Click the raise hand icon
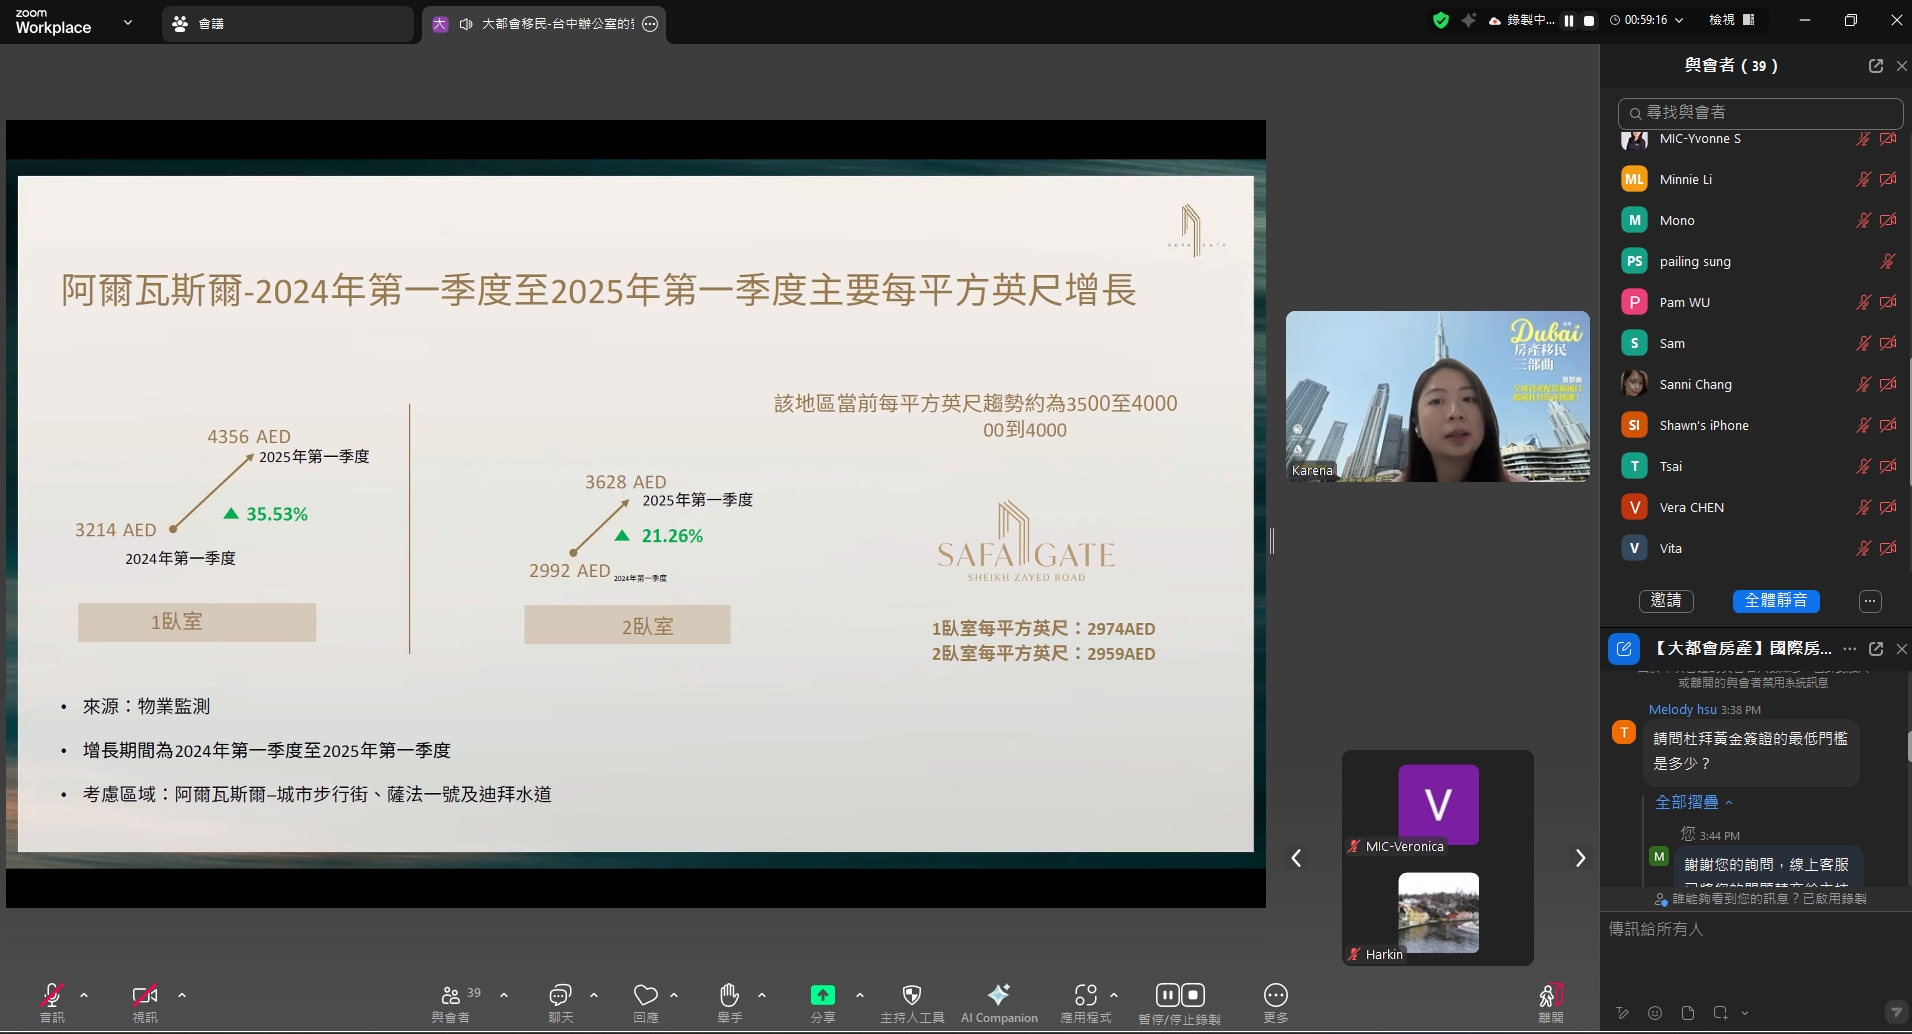 [729, 995]
